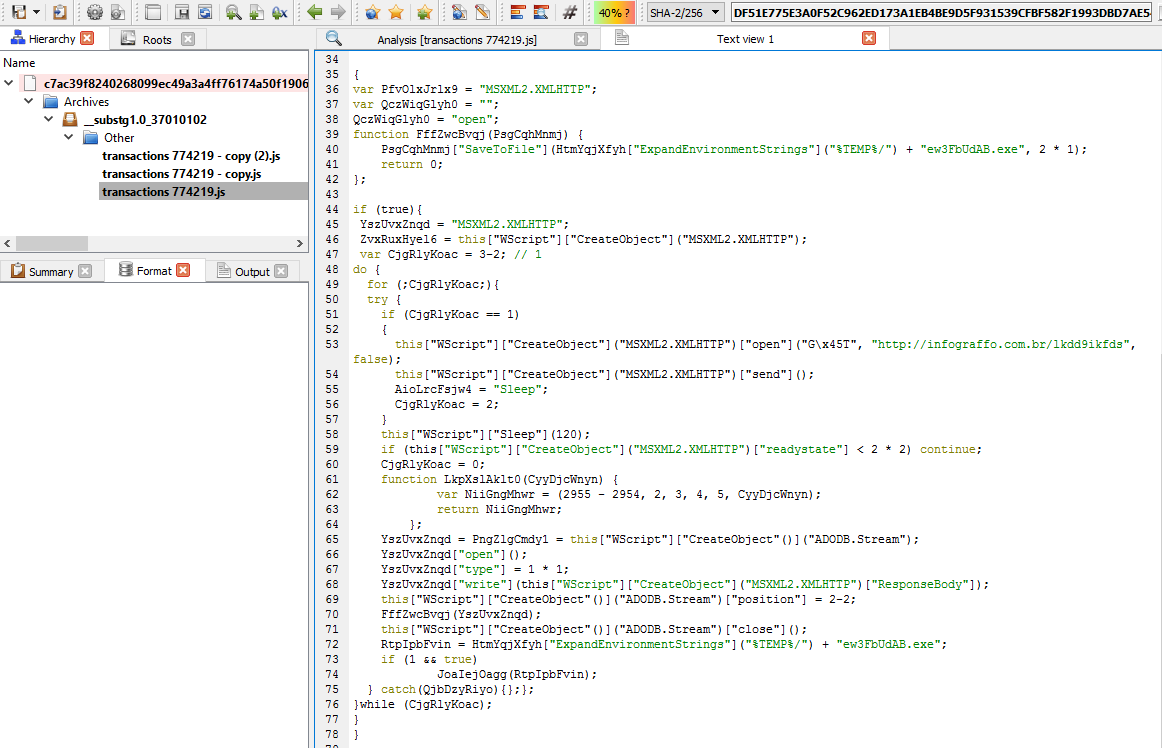Click the colored bars chart toolbar icon
Viewport: 1162px width, 748px height.
tap(517, 12)
